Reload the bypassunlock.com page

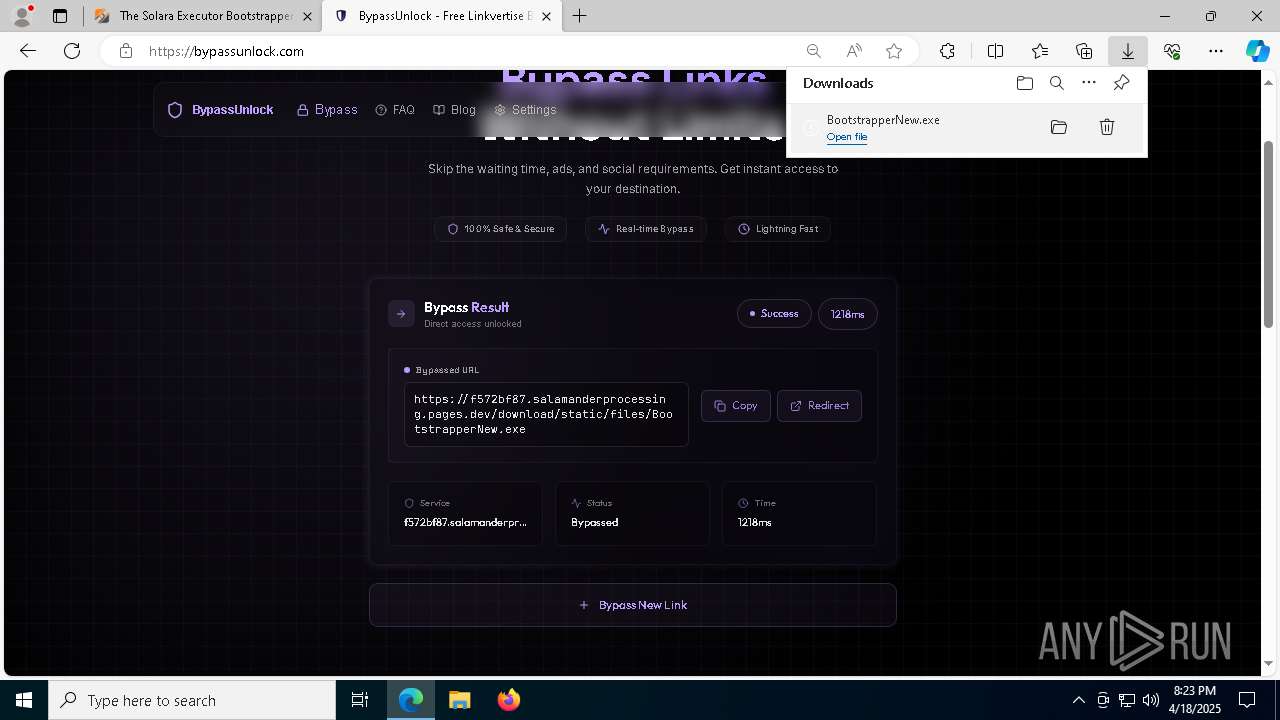72,51
